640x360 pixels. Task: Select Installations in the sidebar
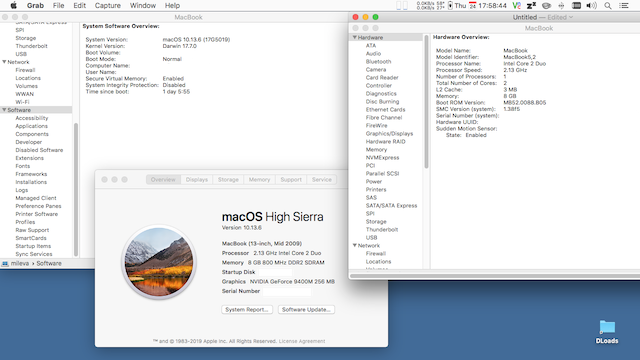tap(31, 182)
